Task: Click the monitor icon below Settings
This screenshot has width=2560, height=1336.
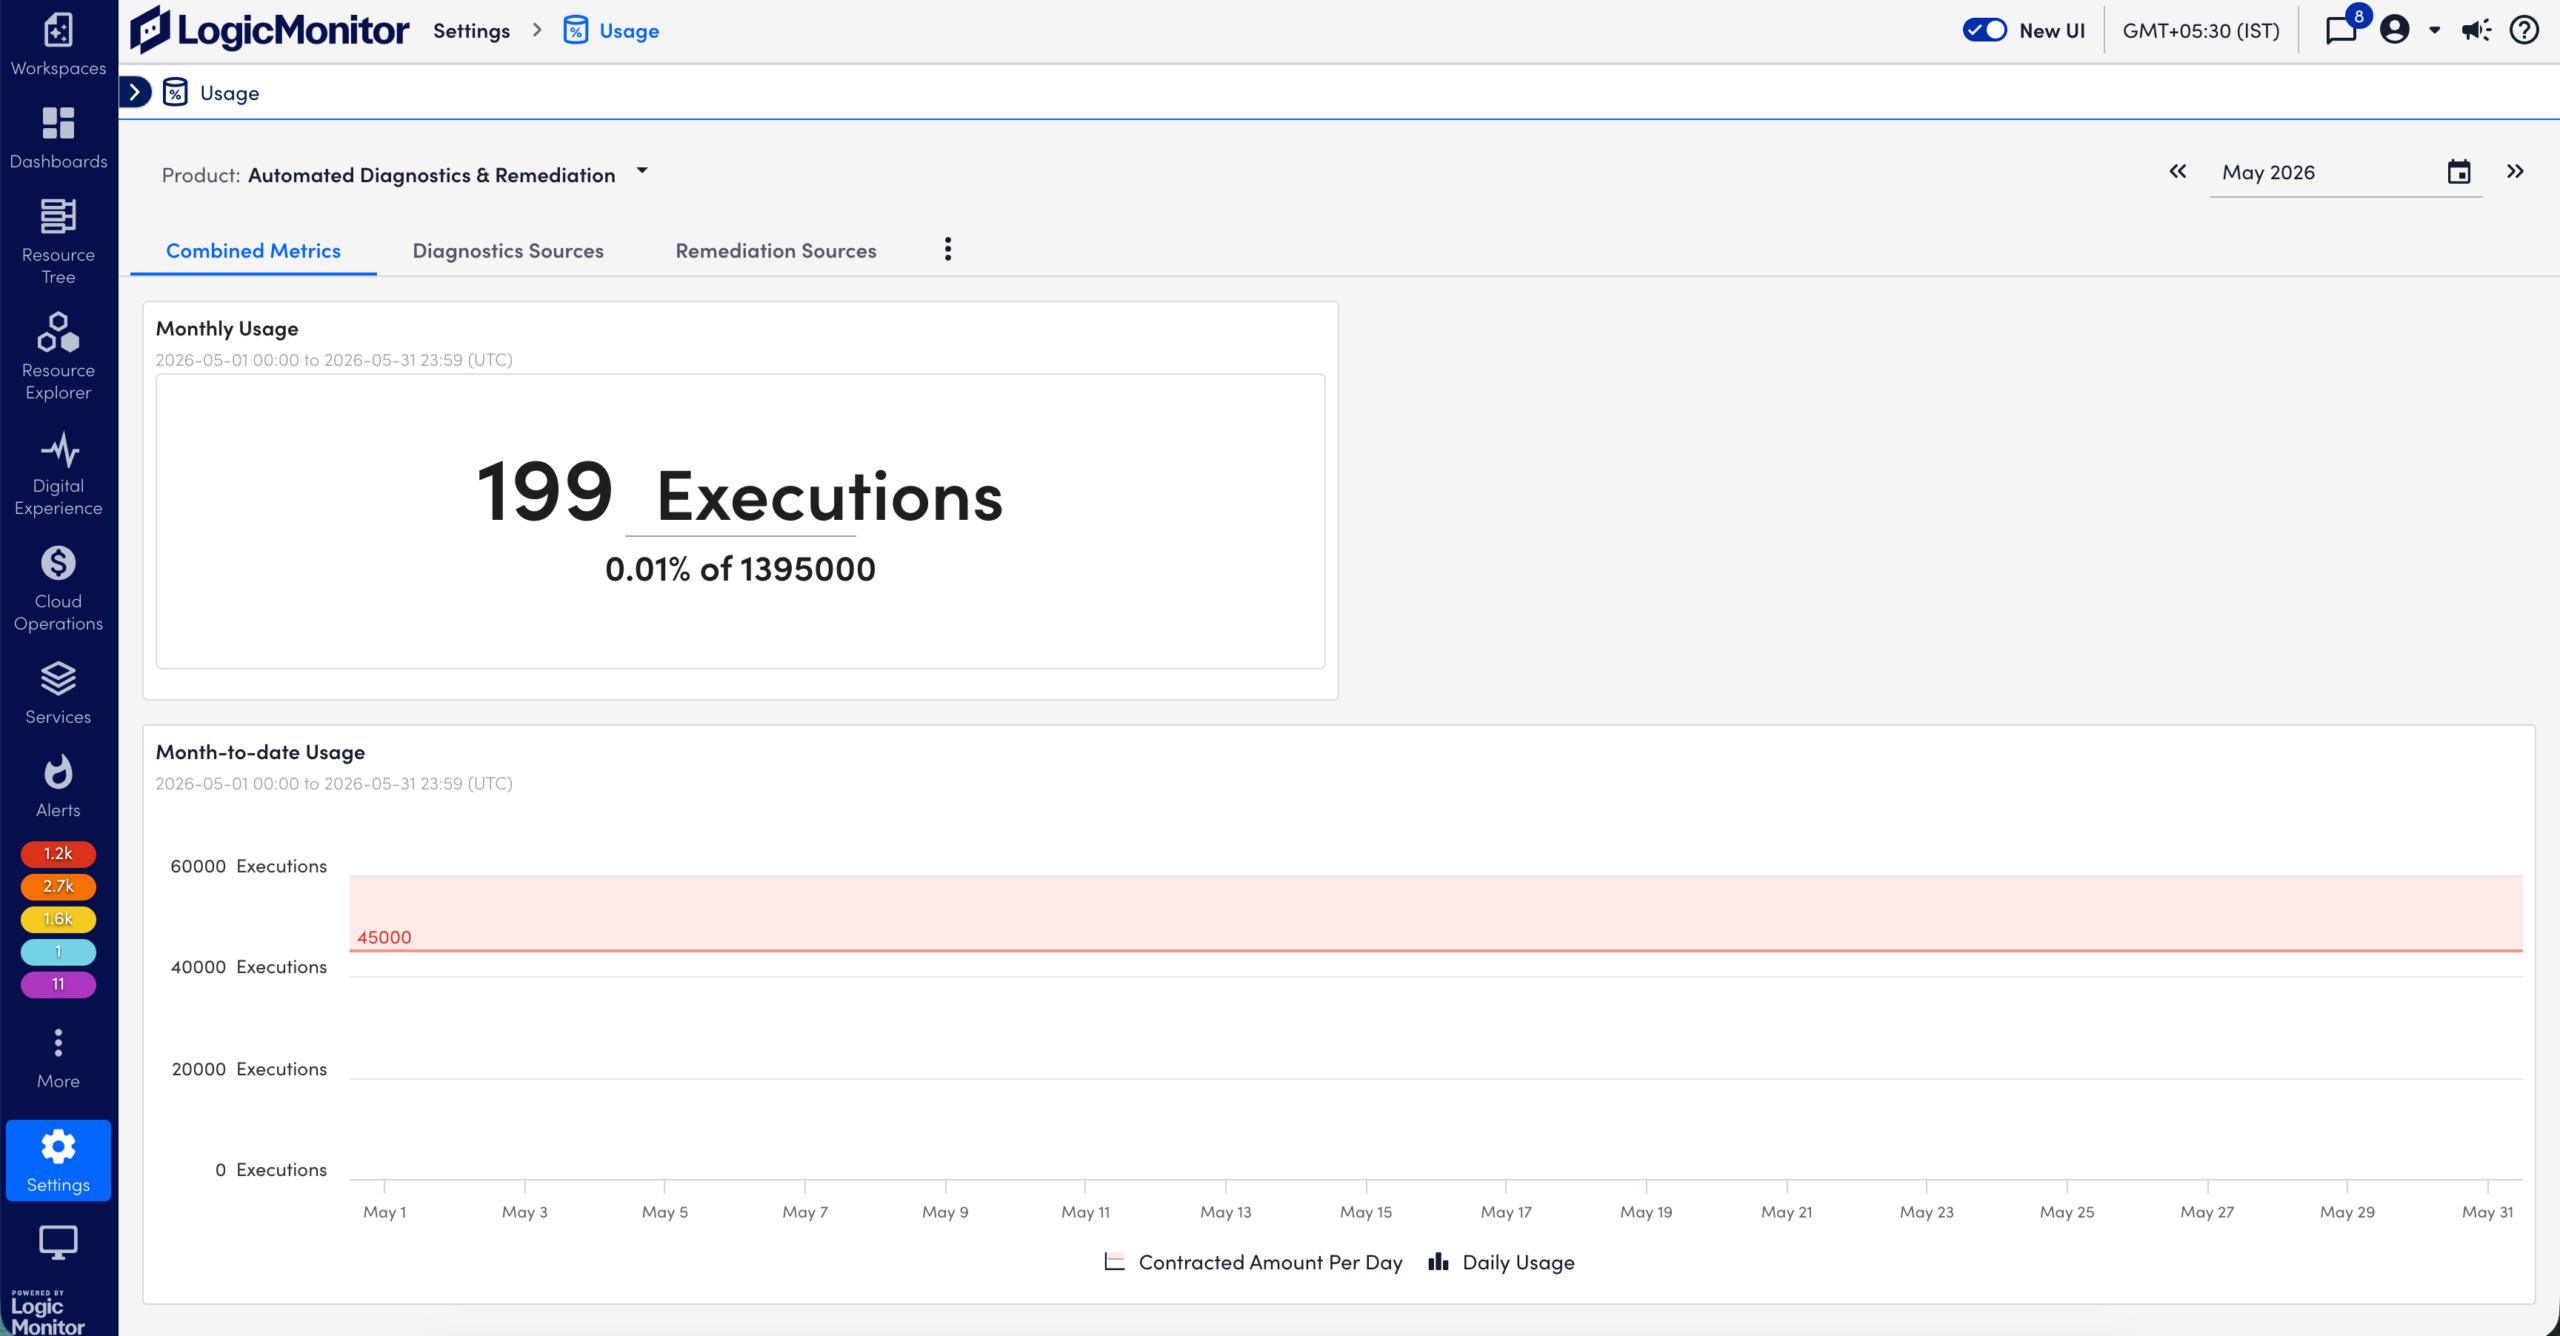Action: pyautogui.click(x=58, y=1243)
